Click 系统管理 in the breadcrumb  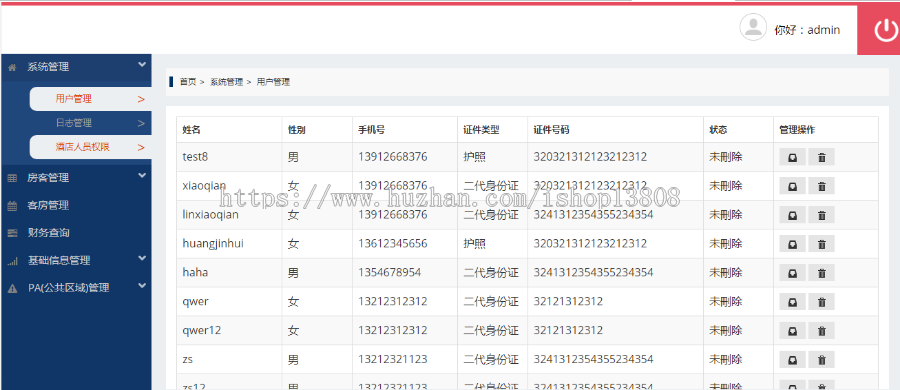[226, 82]
